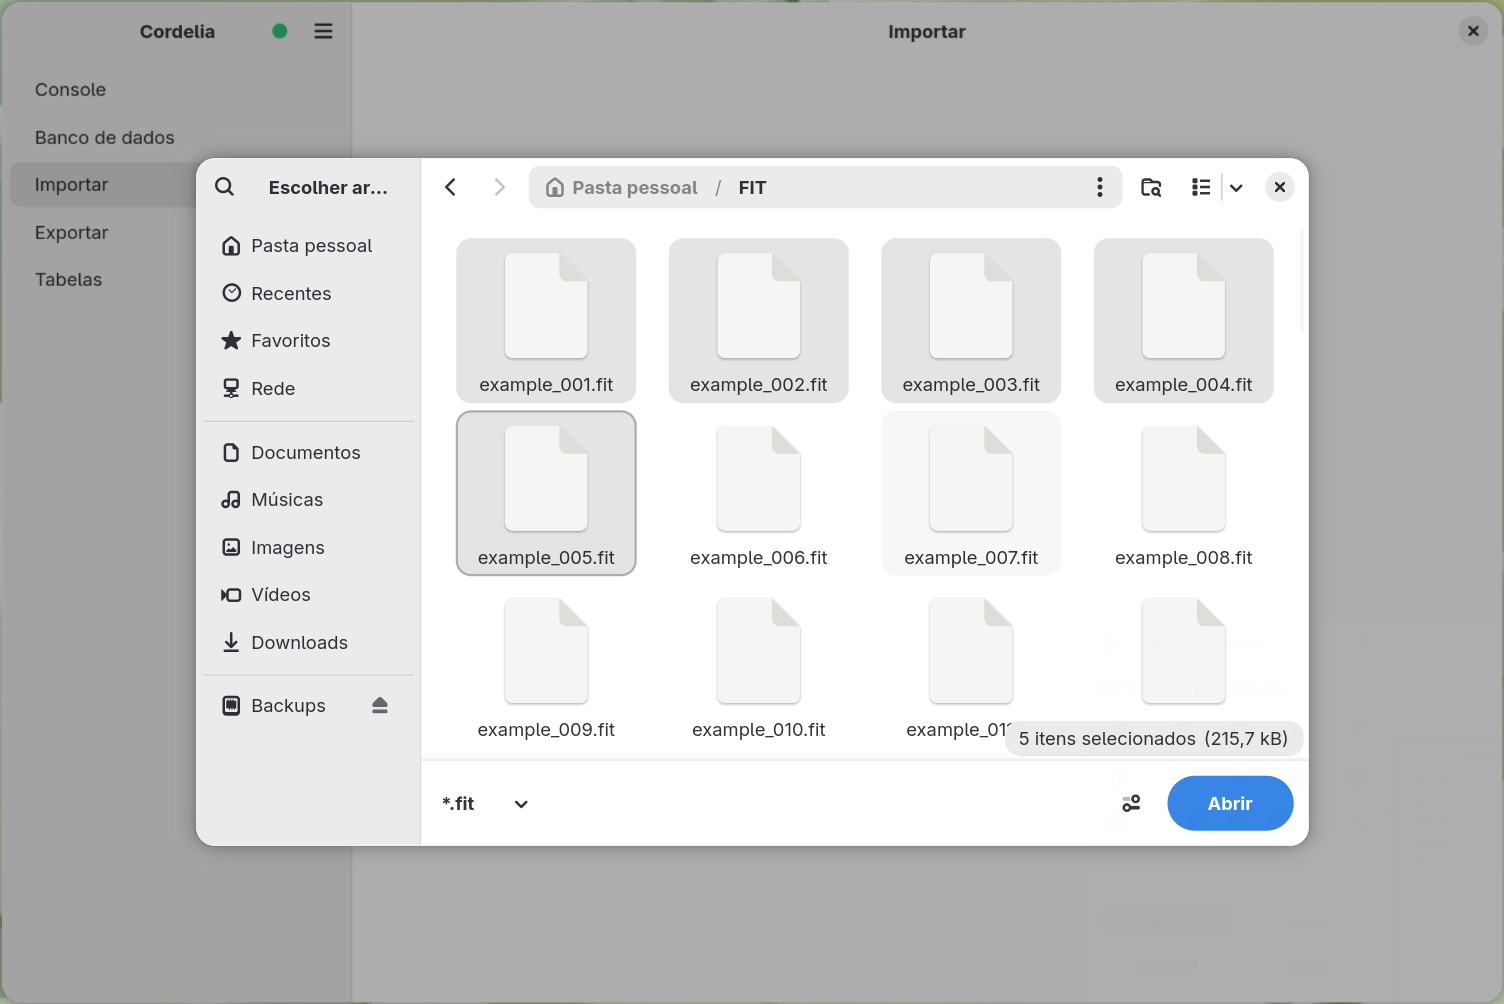Switch to list view

1201,187
